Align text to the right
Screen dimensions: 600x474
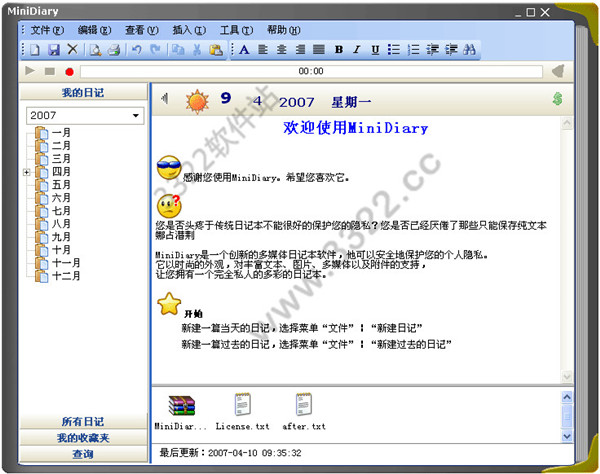tap(300, 50)
